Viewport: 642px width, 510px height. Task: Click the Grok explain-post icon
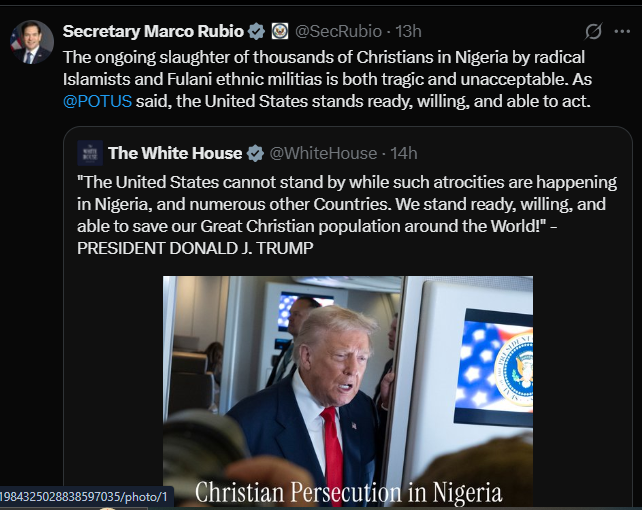point(593,32)
